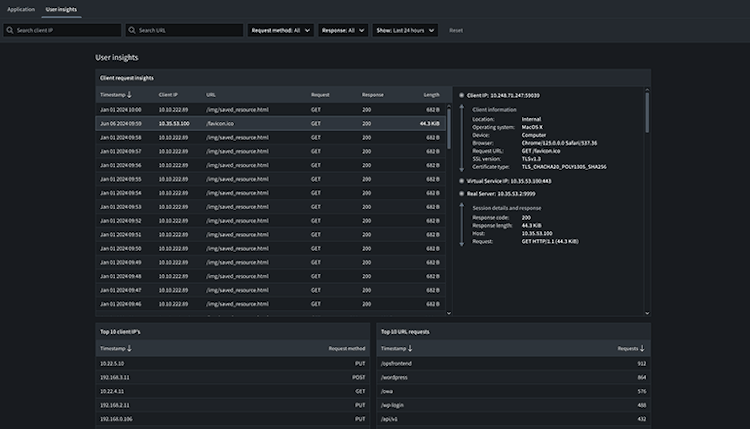Expand the Response filter dropdown
The height and width of the screenshot is (429, 750).
344,31
